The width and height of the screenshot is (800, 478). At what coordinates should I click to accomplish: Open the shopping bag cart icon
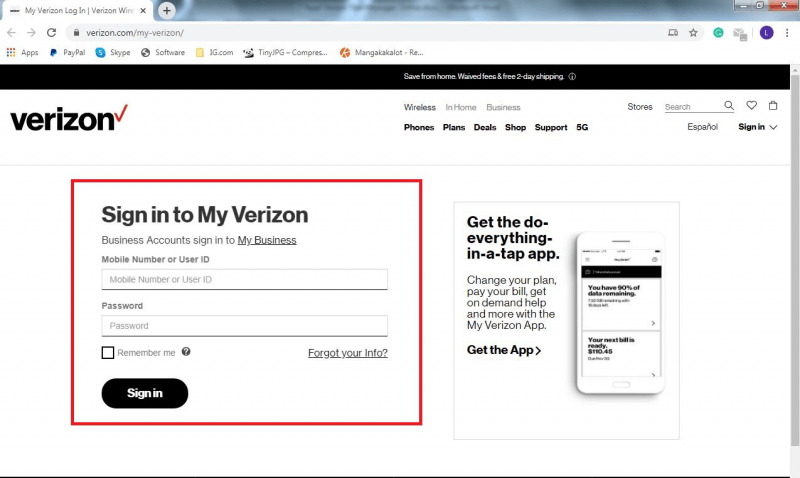(x=773, y=105)
